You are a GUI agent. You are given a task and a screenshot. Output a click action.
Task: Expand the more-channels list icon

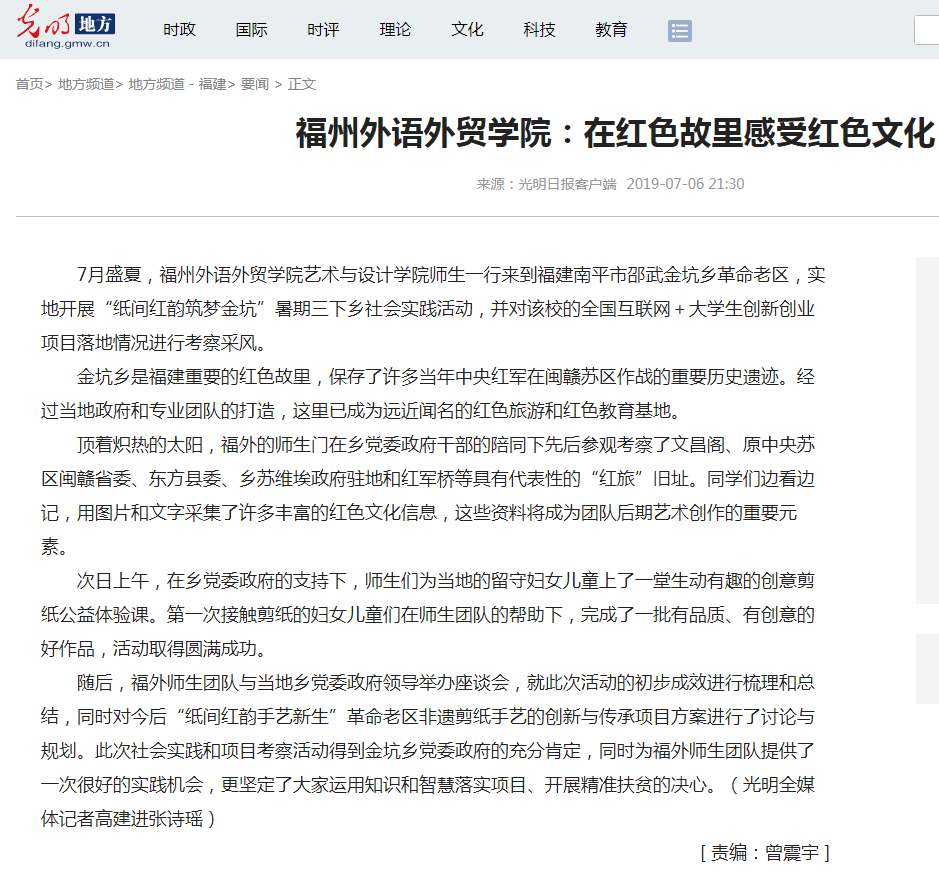click(680, 31)
